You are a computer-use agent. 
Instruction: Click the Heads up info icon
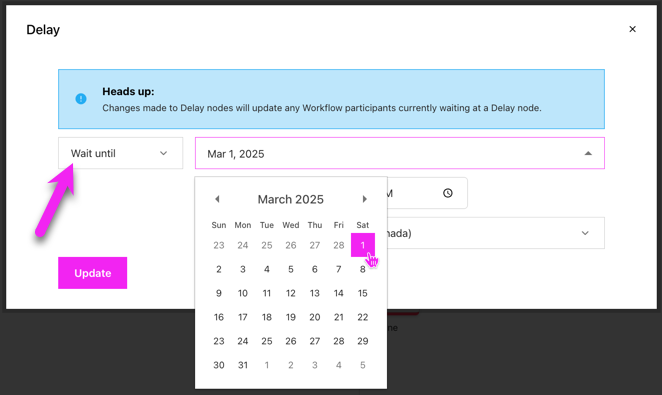click(x=81, y=99)
